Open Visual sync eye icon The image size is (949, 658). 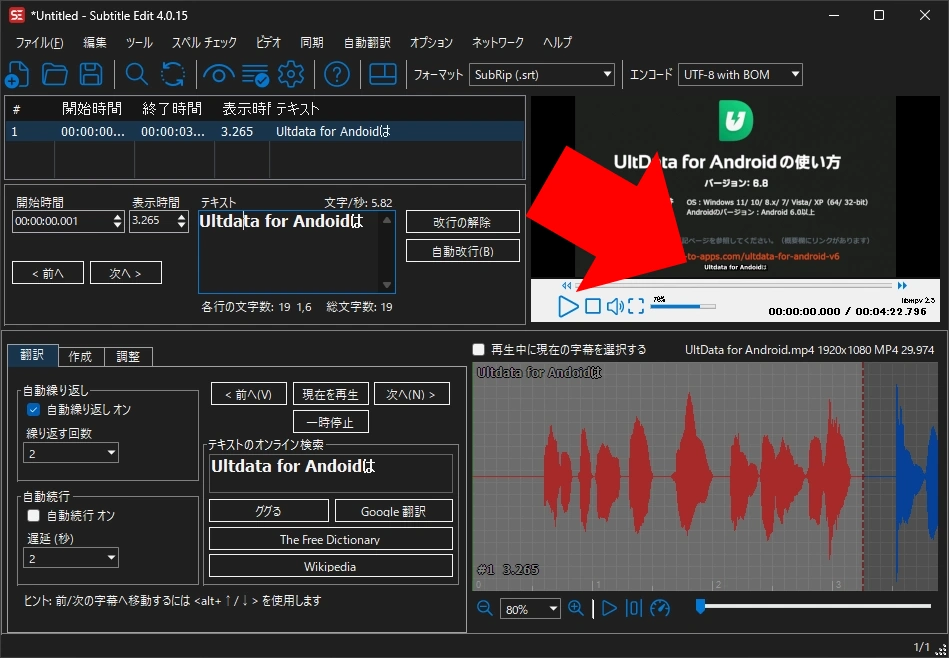(x=218, y=74)
